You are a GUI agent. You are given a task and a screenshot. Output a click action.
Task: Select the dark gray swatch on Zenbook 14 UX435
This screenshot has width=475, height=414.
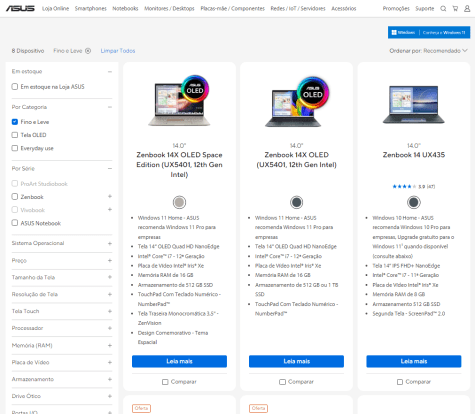tap(414, 202)
